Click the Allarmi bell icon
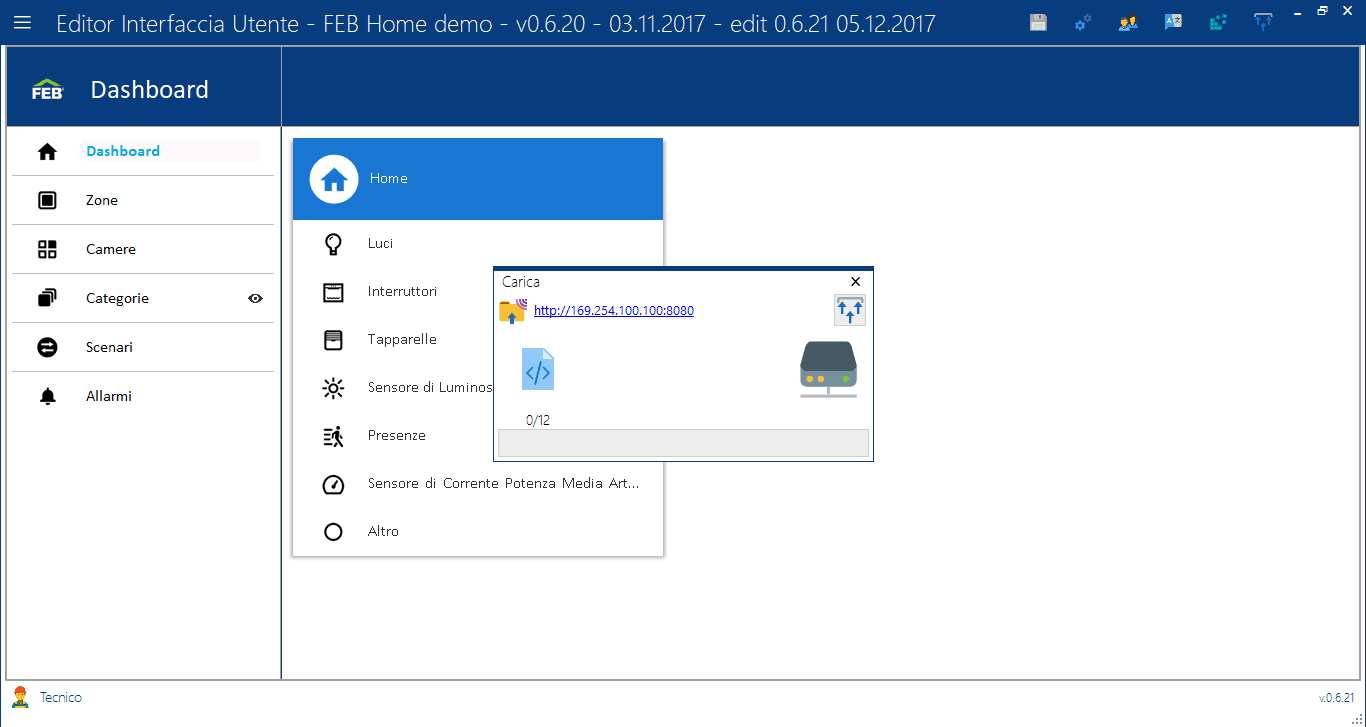This screenshot has width=1366, height=727. pos(47,397)
